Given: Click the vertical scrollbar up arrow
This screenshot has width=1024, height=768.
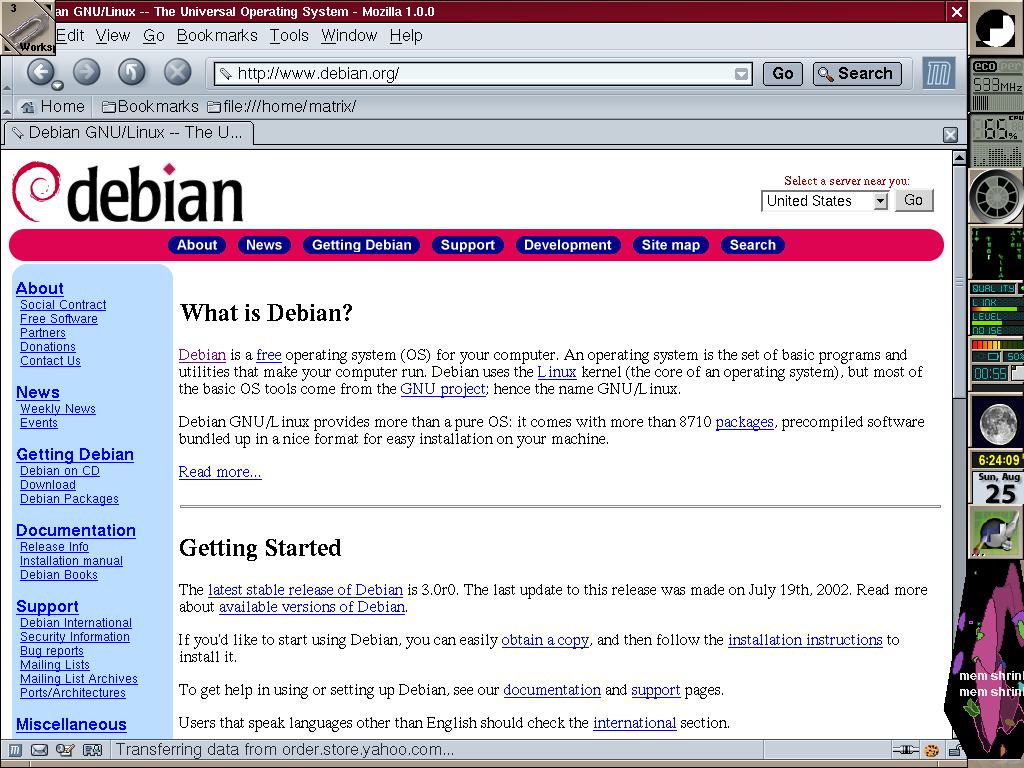Looking at the screenshot, I should click(959, 158).
